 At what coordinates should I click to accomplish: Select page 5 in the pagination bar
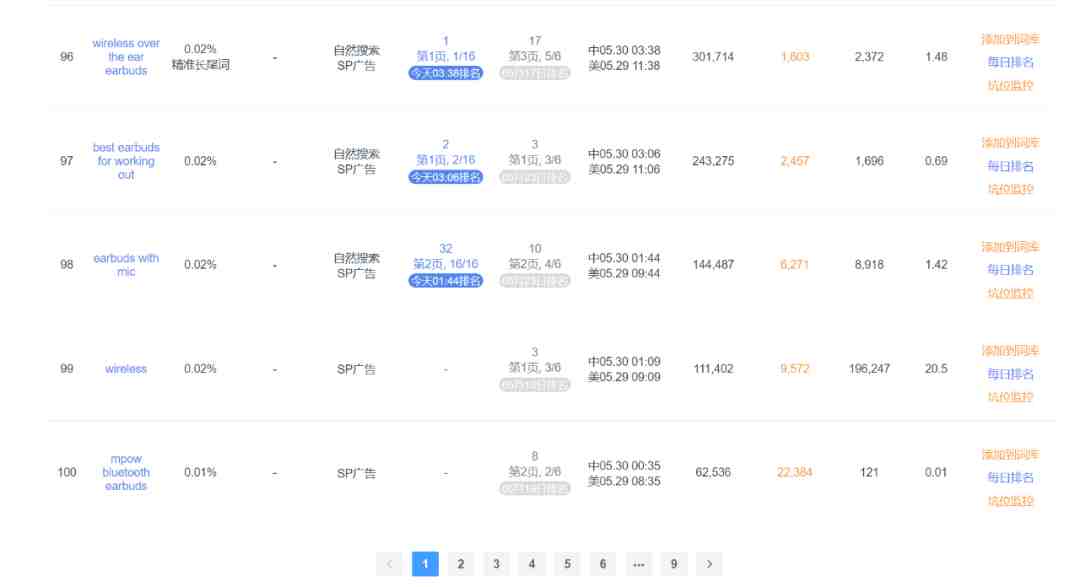point(567,564)
